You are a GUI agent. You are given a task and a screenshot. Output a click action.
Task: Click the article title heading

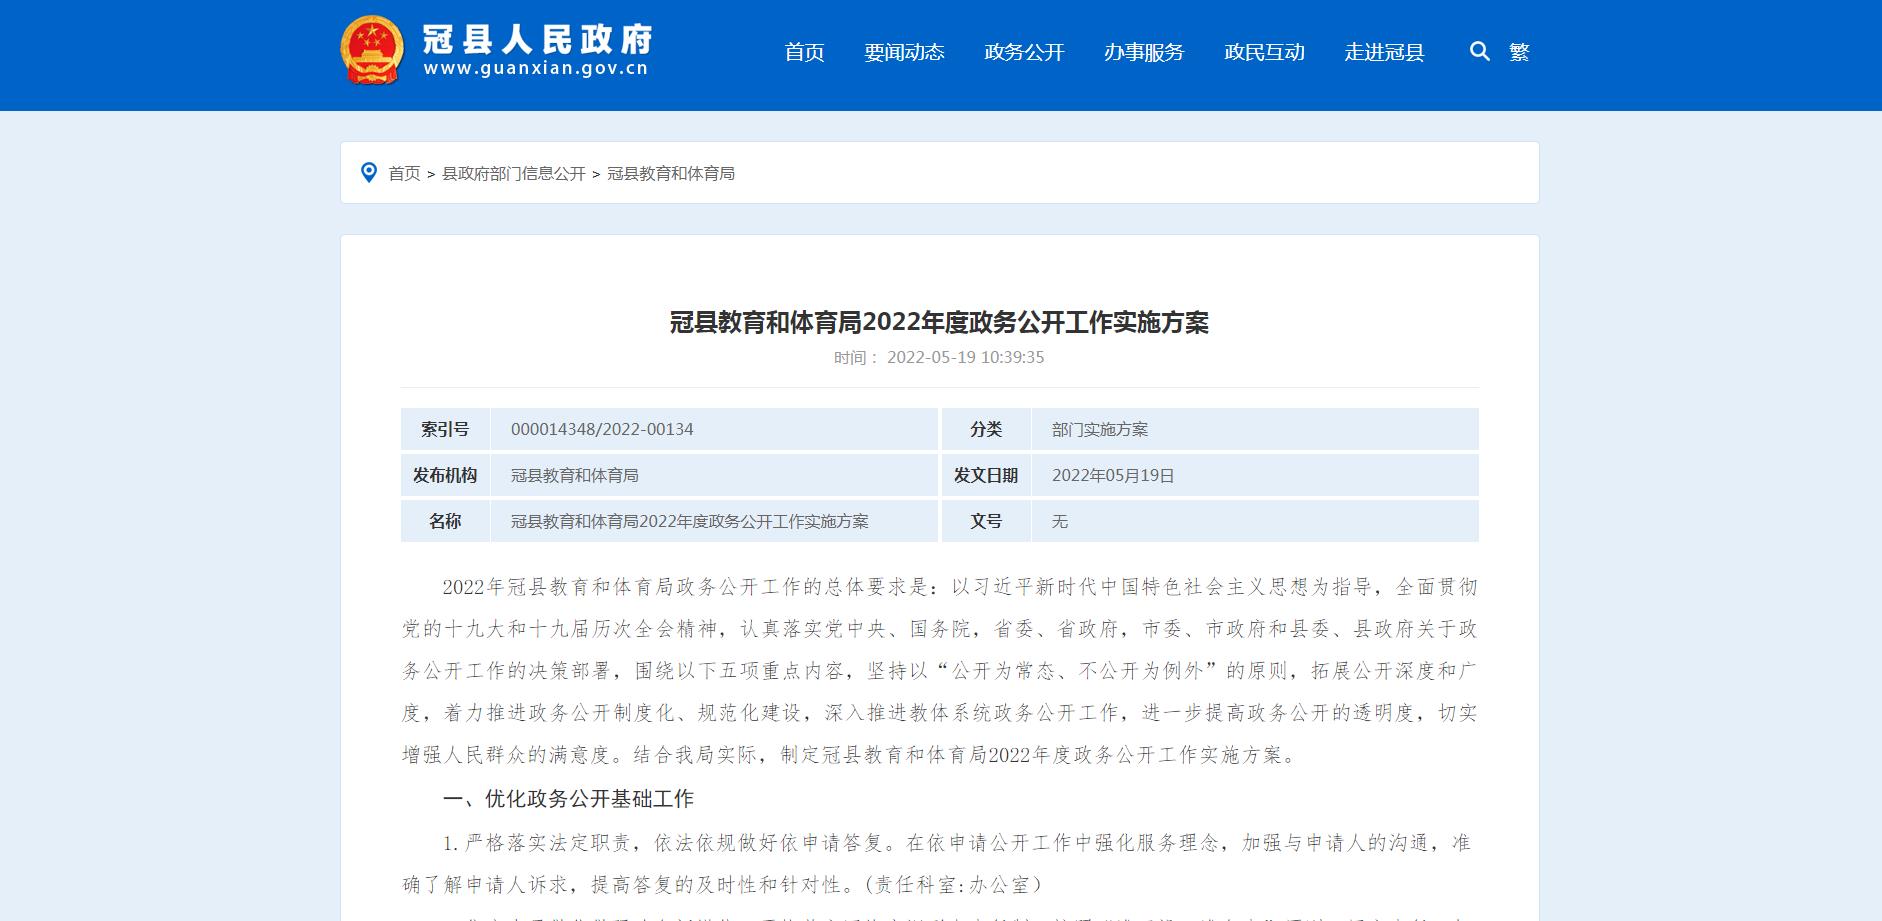(x=939, y=322)
